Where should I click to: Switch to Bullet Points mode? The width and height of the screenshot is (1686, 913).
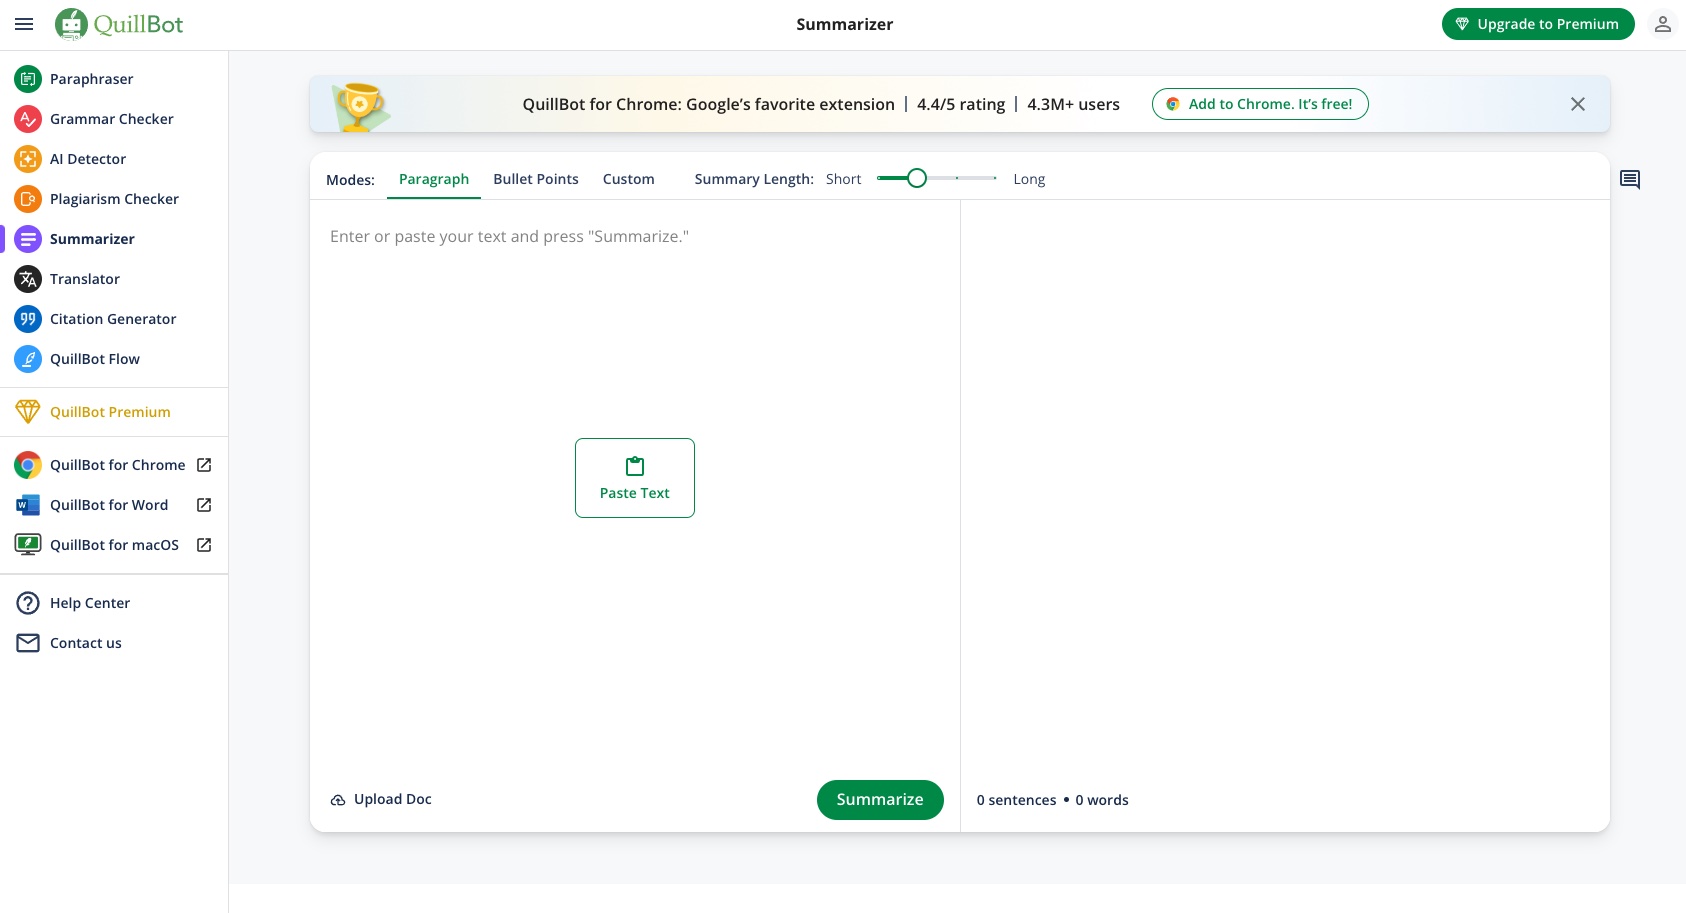tap(536, 179)
